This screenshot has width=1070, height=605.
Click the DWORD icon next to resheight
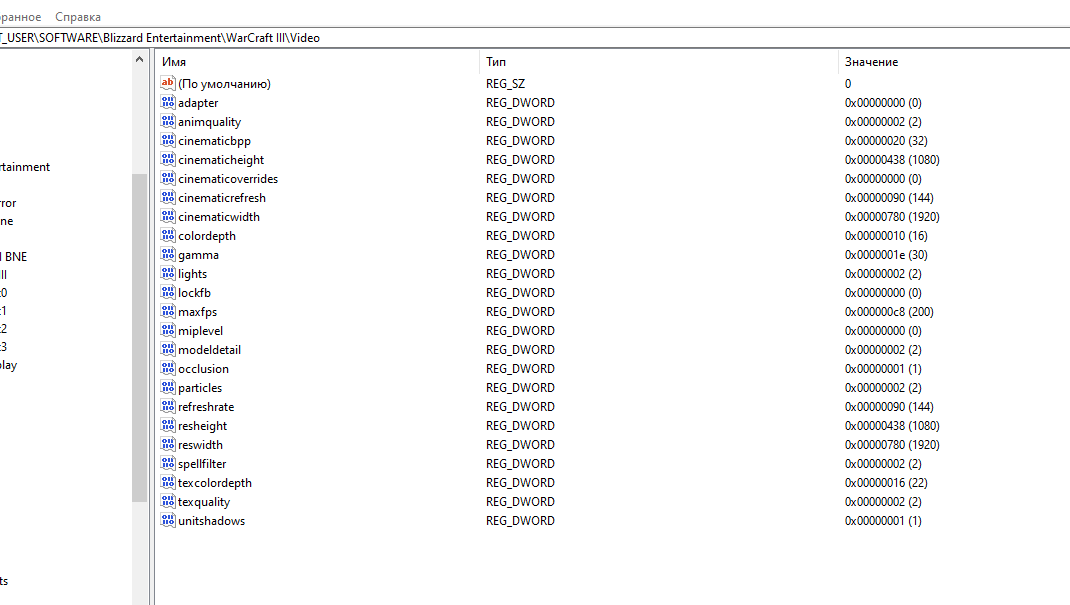[168, 425]
